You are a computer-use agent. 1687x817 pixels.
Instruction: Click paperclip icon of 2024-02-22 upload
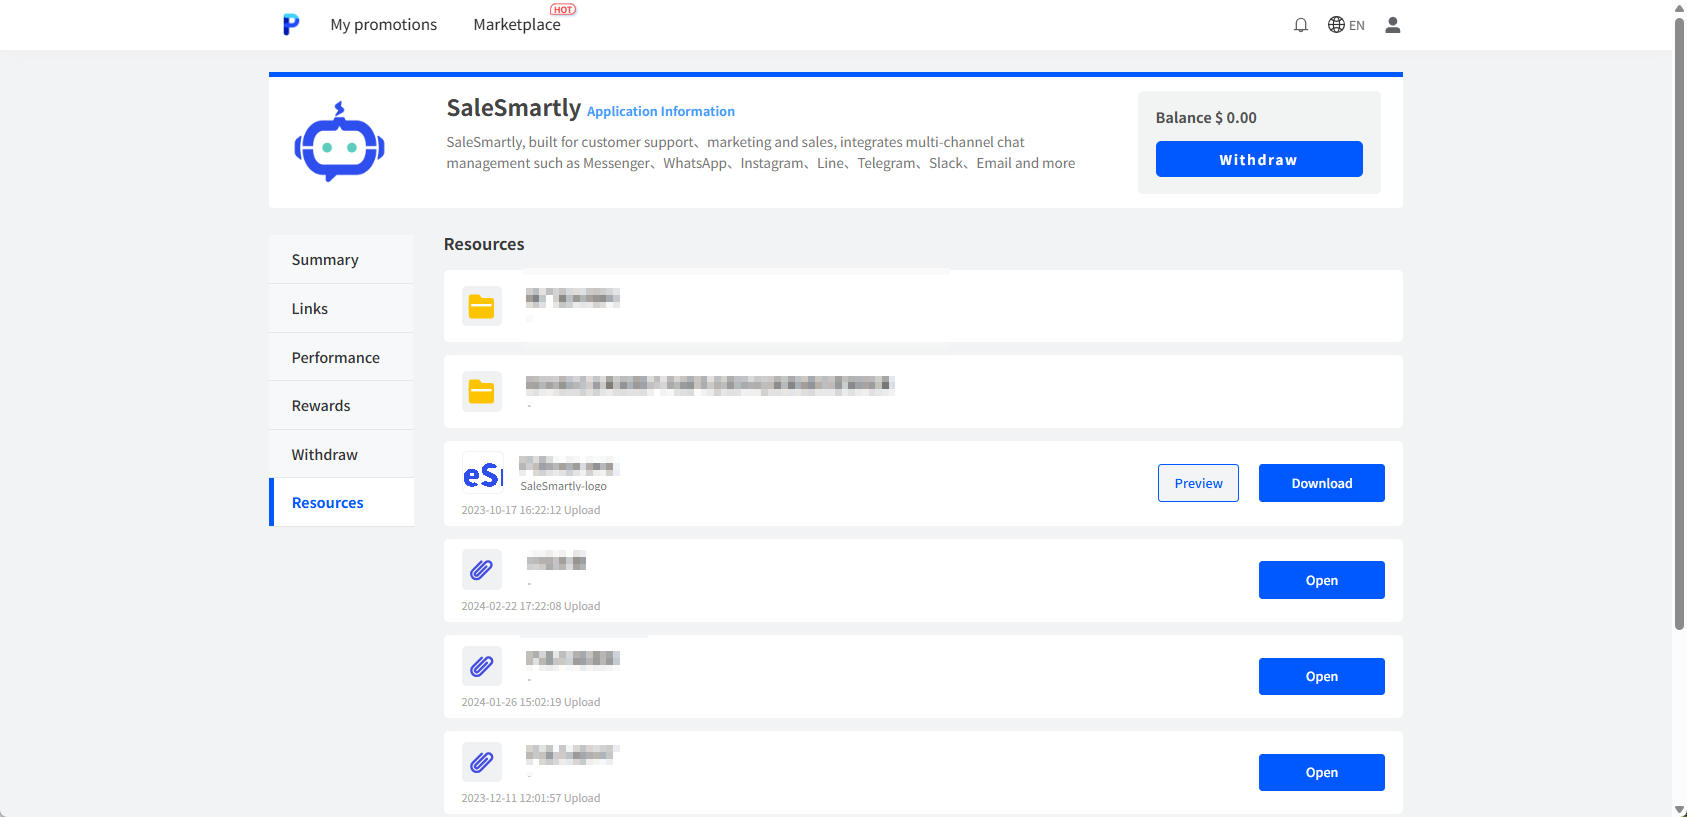(482, 569)
